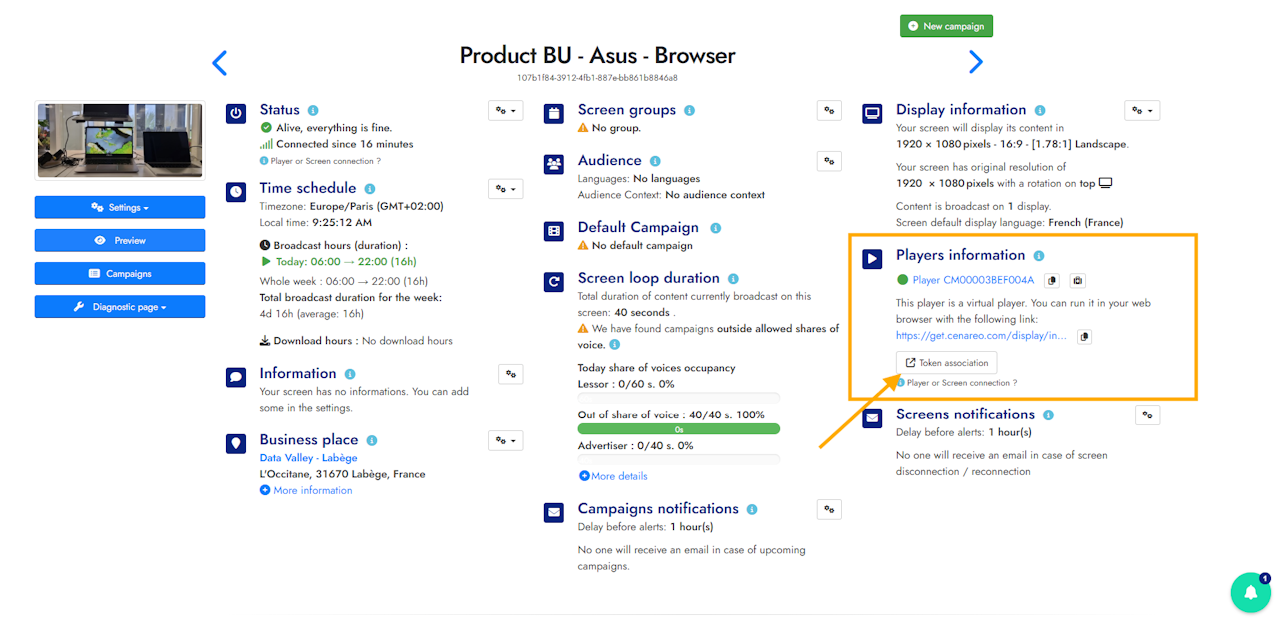The width and height of the screenshot is (1280, 623).
Task: Go to the next screen arrow
Action: pyautogui.click(x=976, y=62)
